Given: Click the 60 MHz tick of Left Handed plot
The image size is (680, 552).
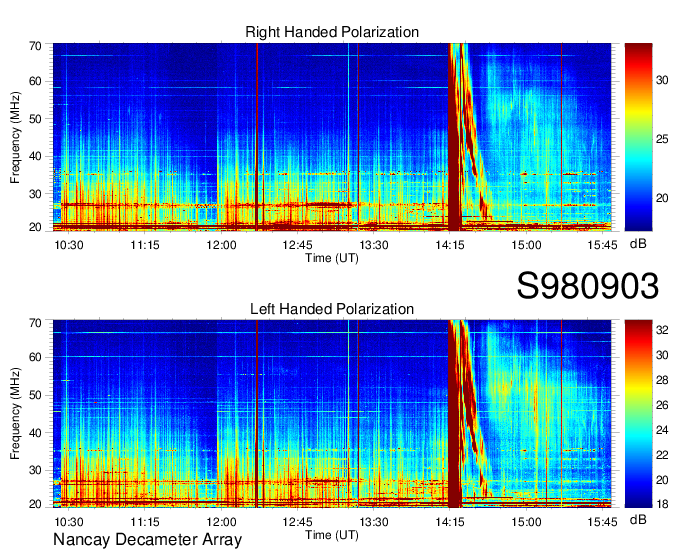Looking at the screenshot, I should pos(35,357).
